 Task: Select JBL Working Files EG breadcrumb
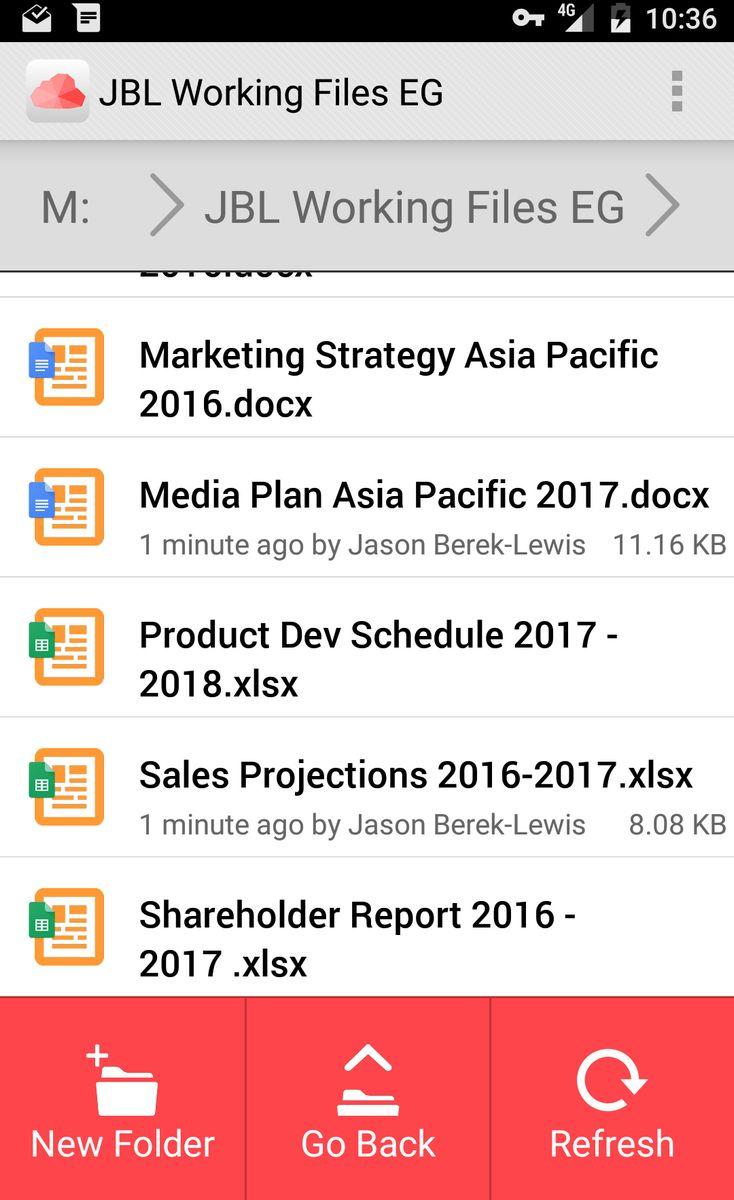click(414, 207)
